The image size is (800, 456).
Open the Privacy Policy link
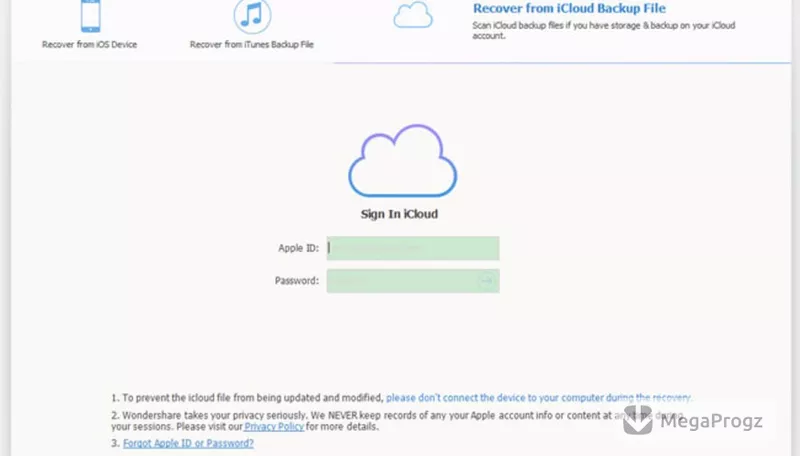point(274,426)
